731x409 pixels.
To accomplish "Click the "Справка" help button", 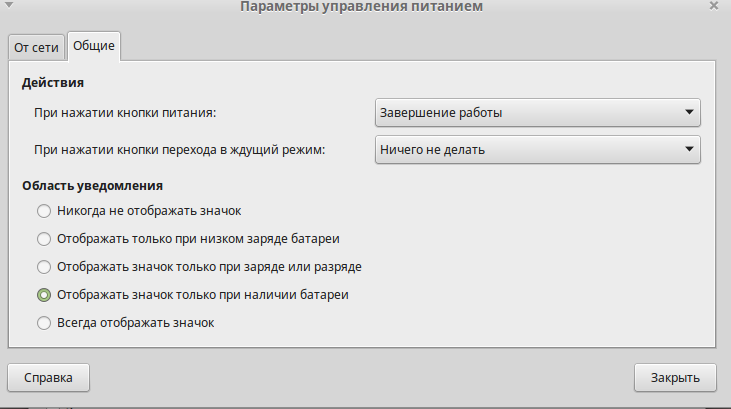I will (x=48, y=377).
